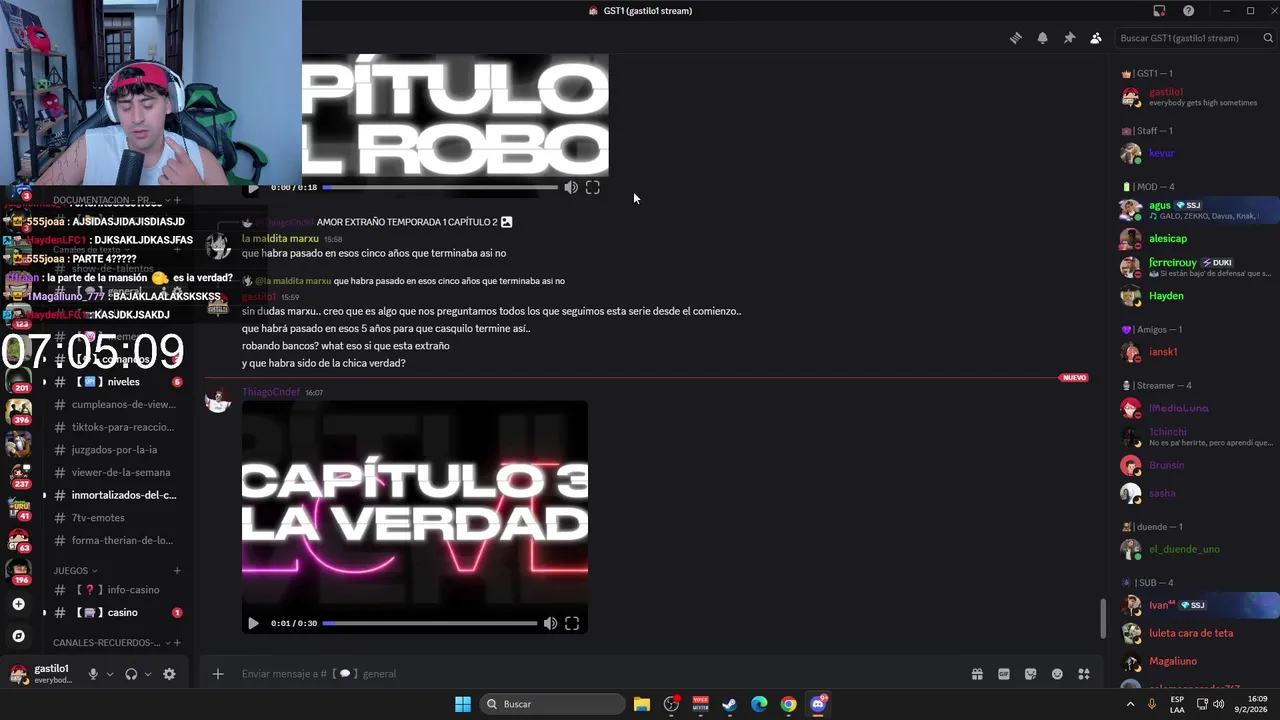Open the gift Nitro icon

977,674
